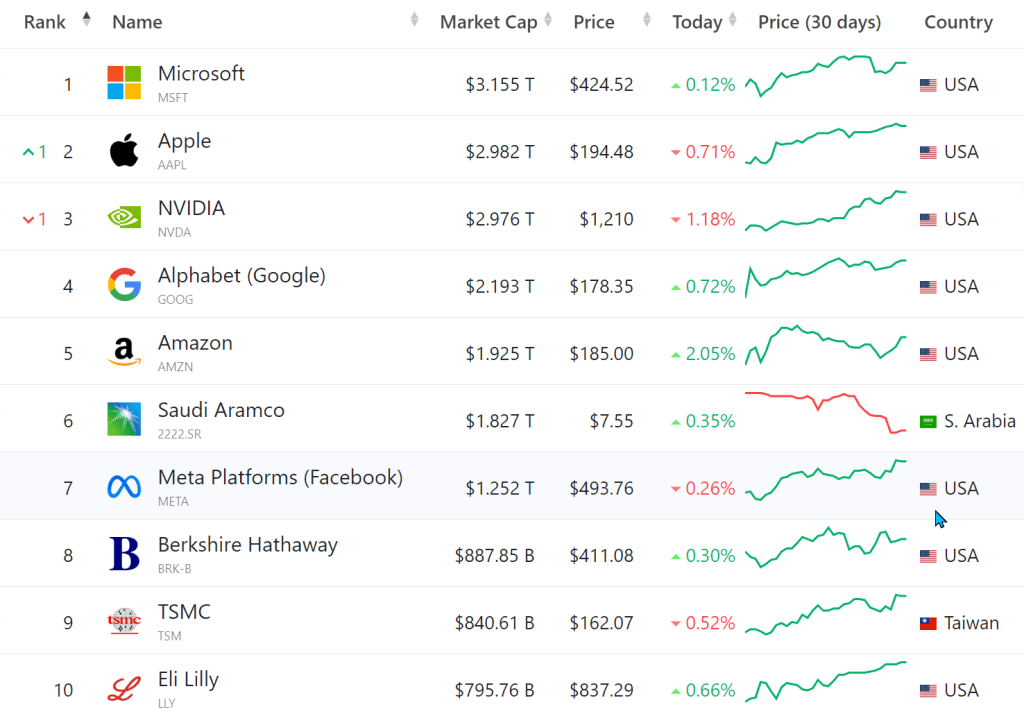
Task: Click the Apple logo icon
Action: pos(124,151)
